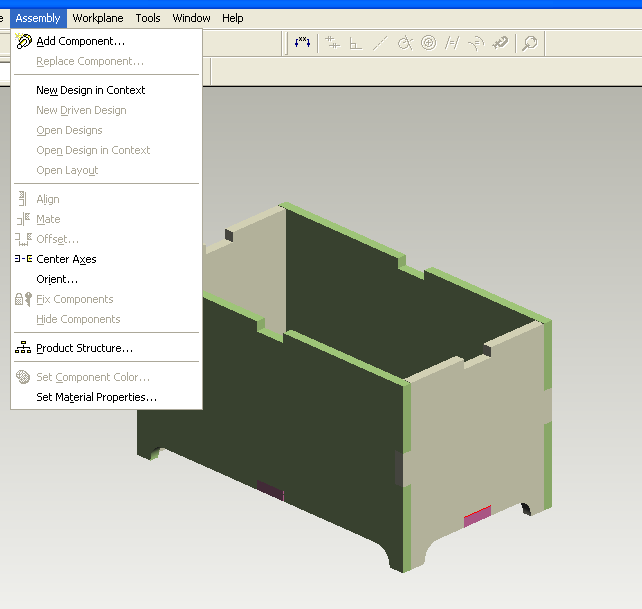The image size is (642, 609).
Task: Click the pink slot on box front panel
Action: point(477,516)
